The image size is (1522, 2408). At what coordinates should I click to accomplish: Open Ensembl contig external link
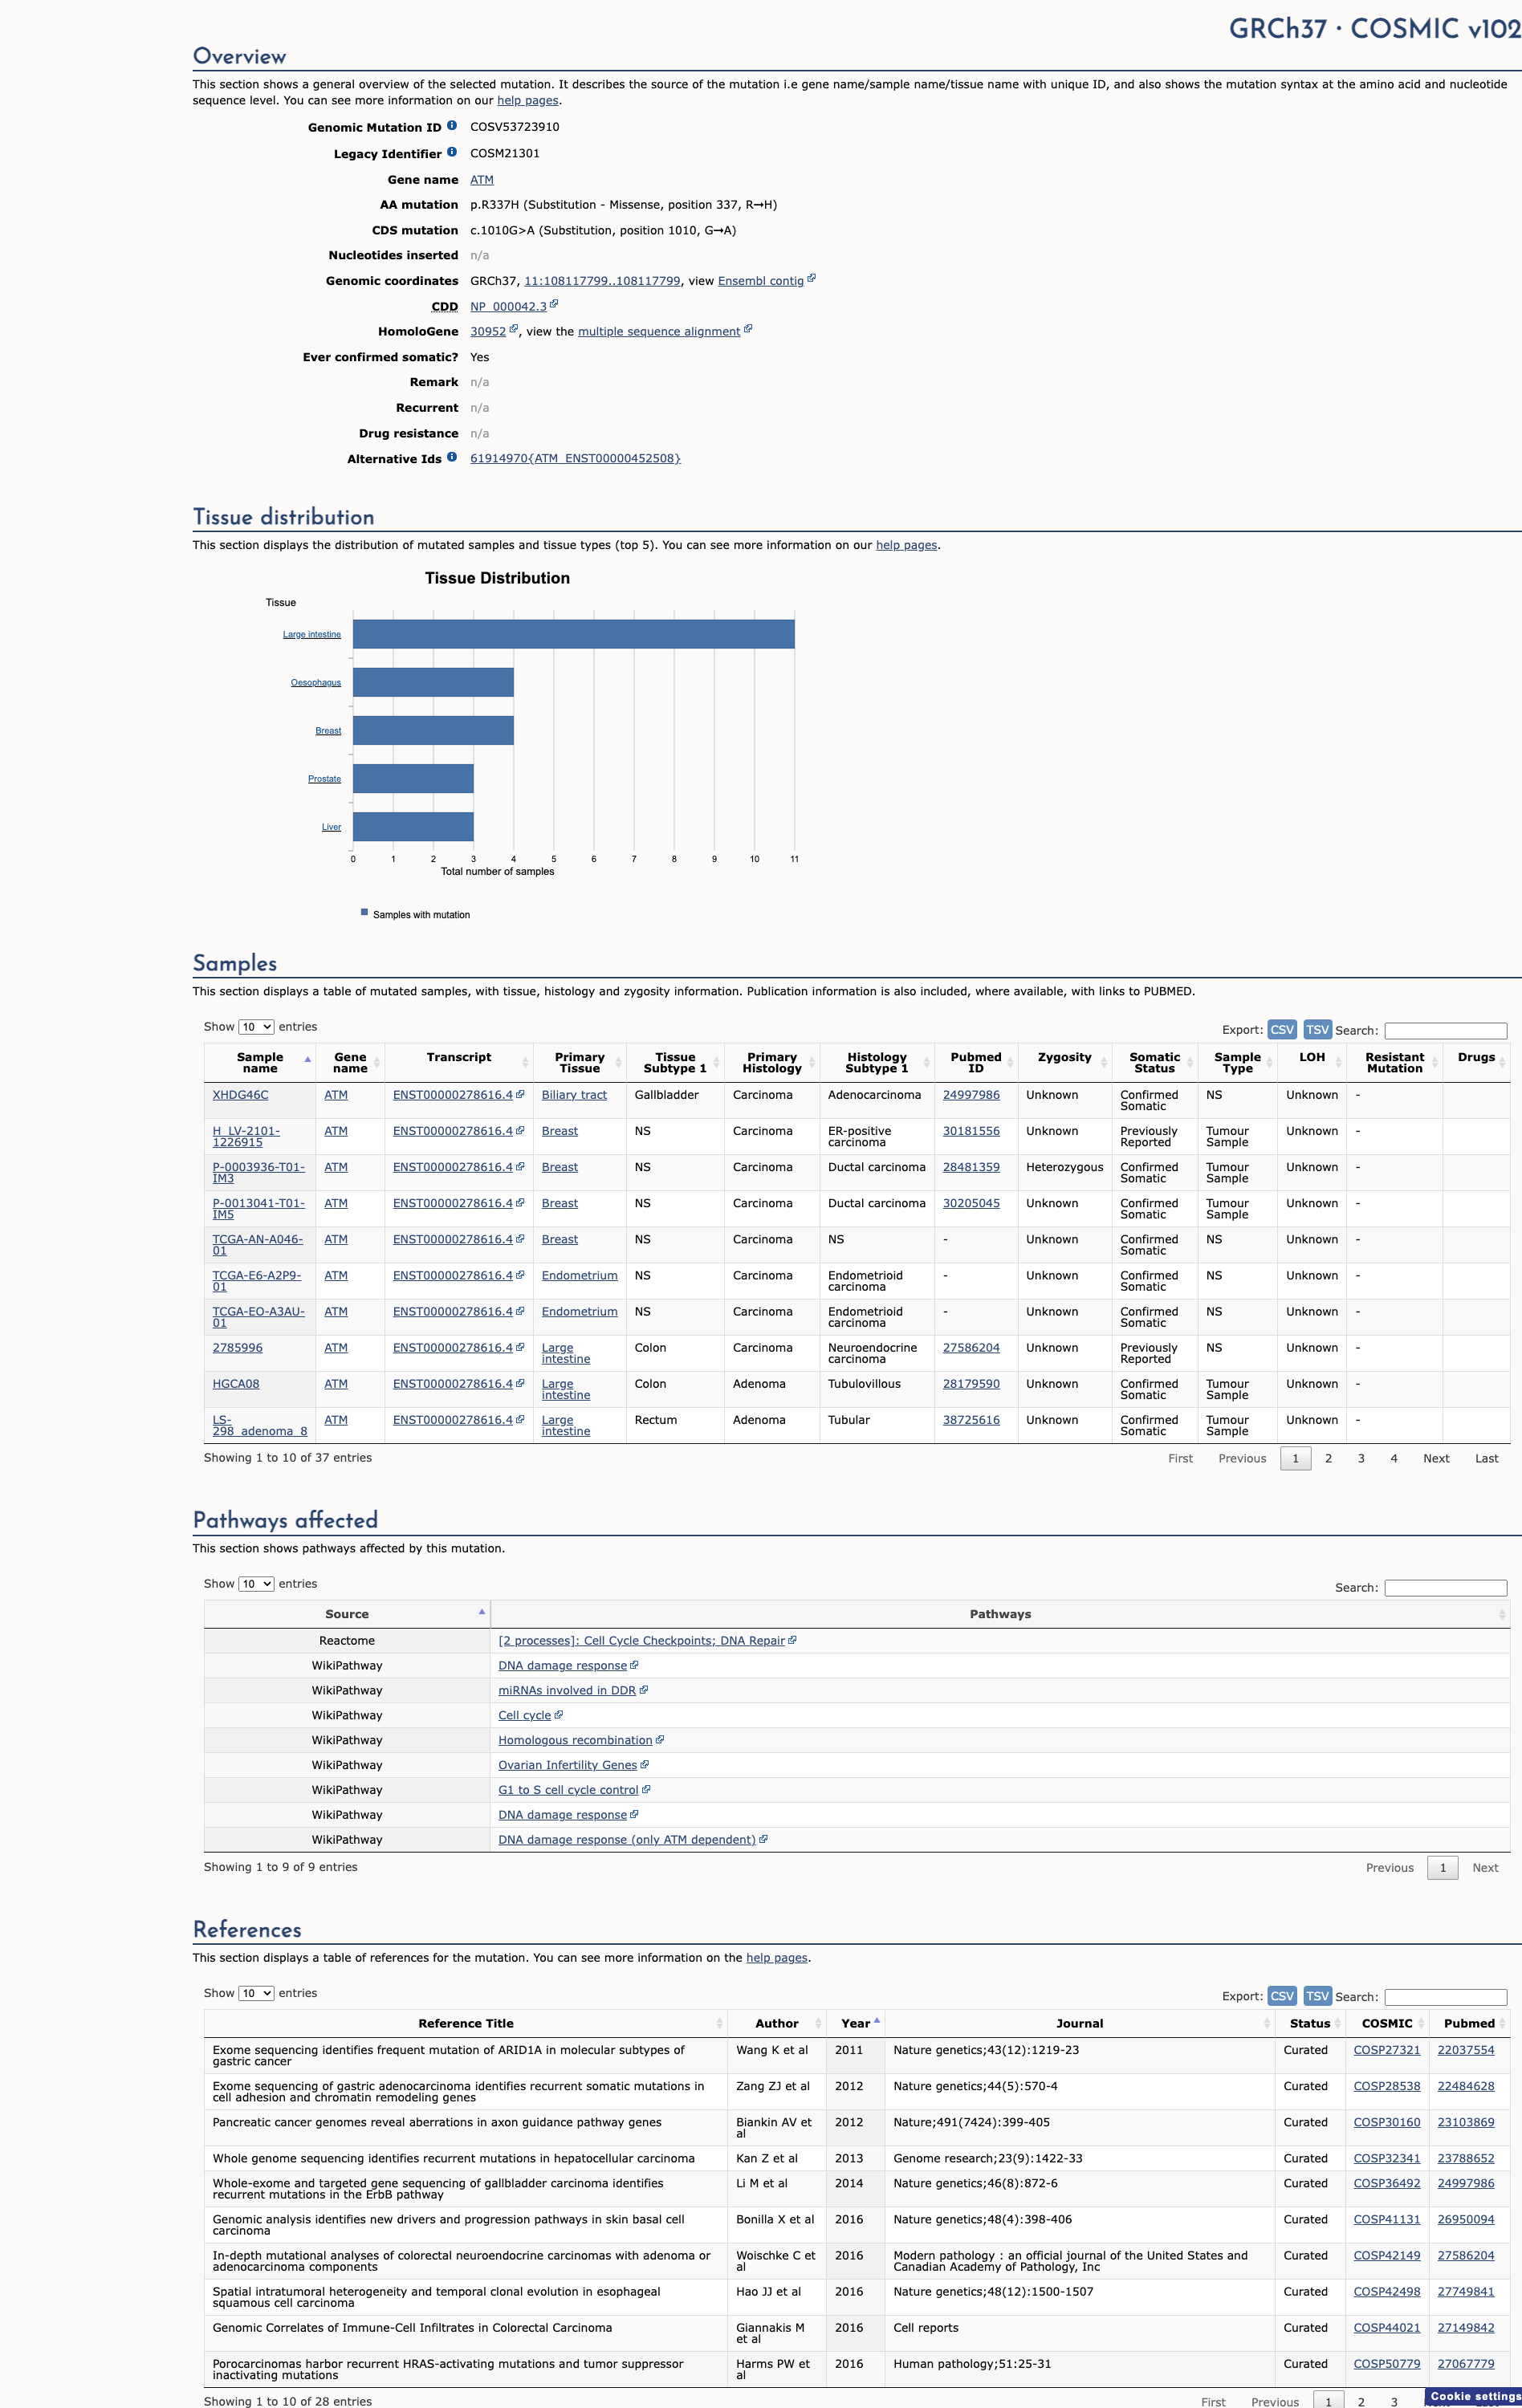coord(766,281)
